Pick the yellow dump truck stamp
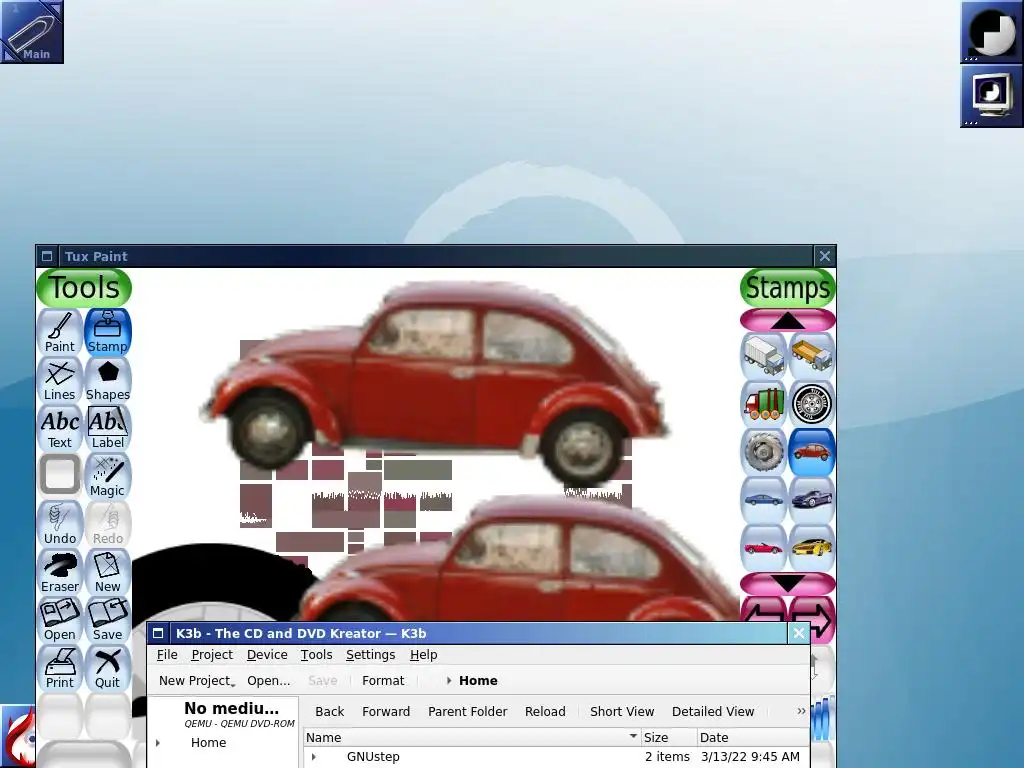 pos(812,356)
